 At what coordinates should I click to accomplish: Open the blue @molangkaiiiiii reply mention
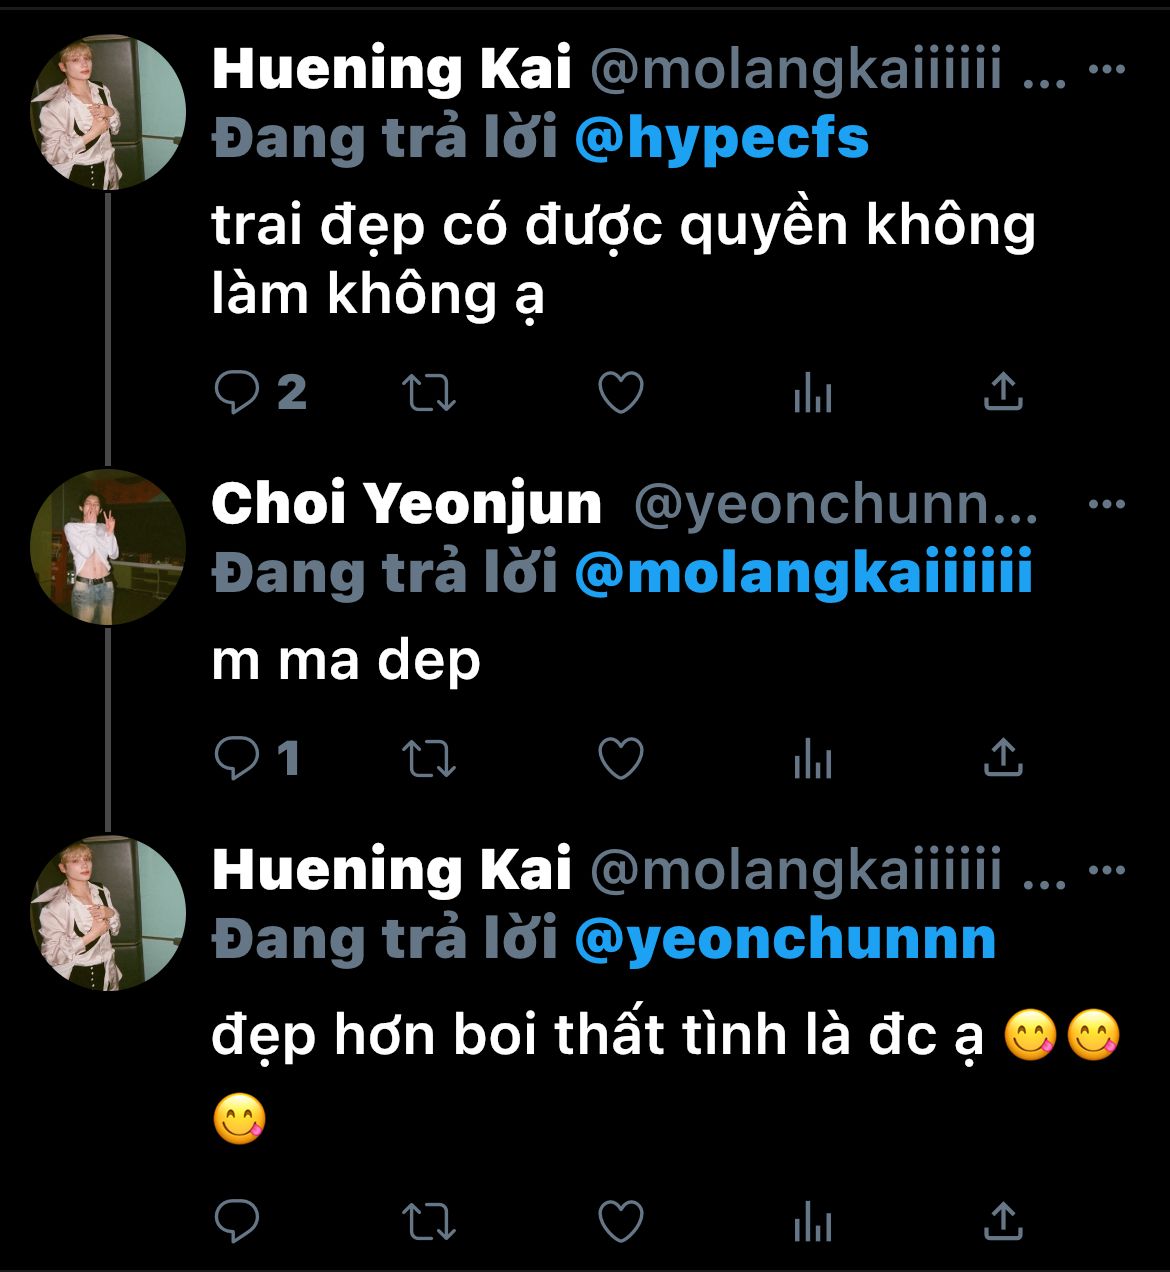(x=804, y=575)
